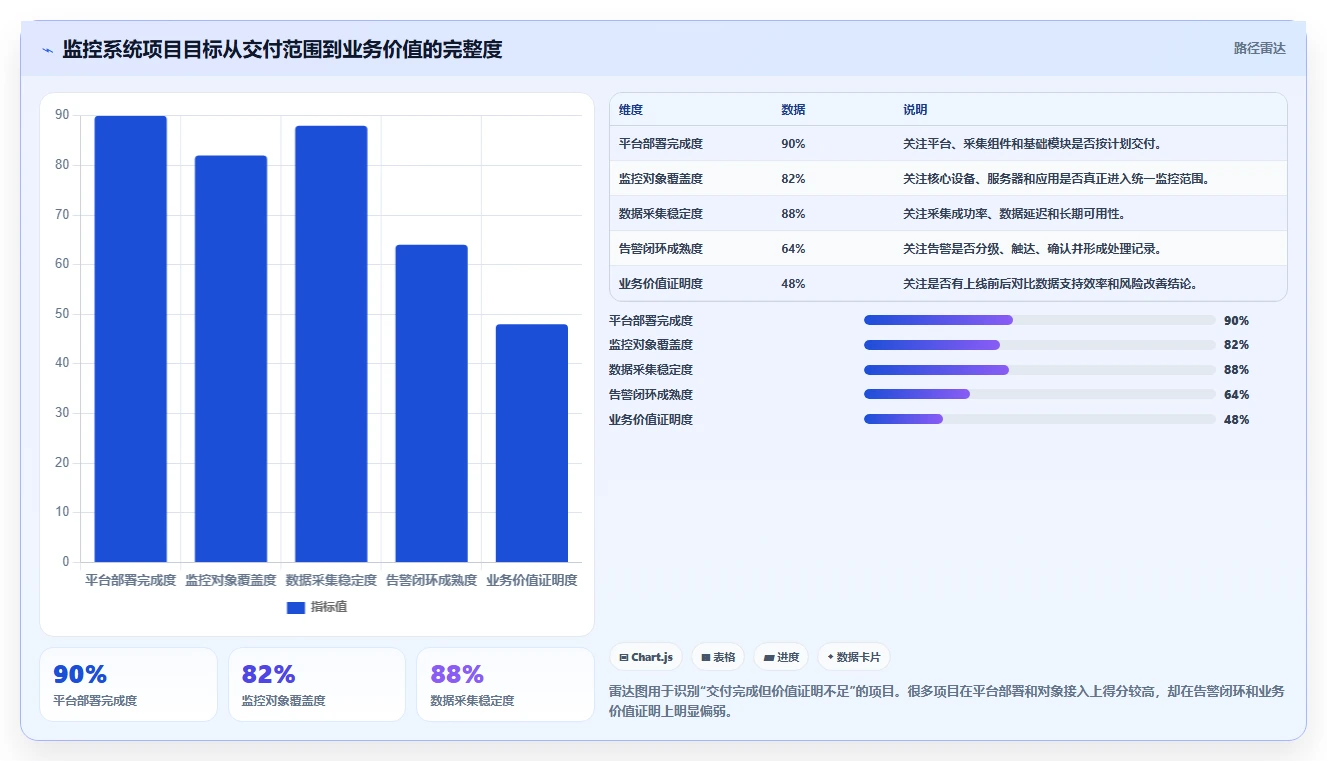Click the 50 tick on the y-axis
This screenshot has height=761, width=1327.
[62, 314]
